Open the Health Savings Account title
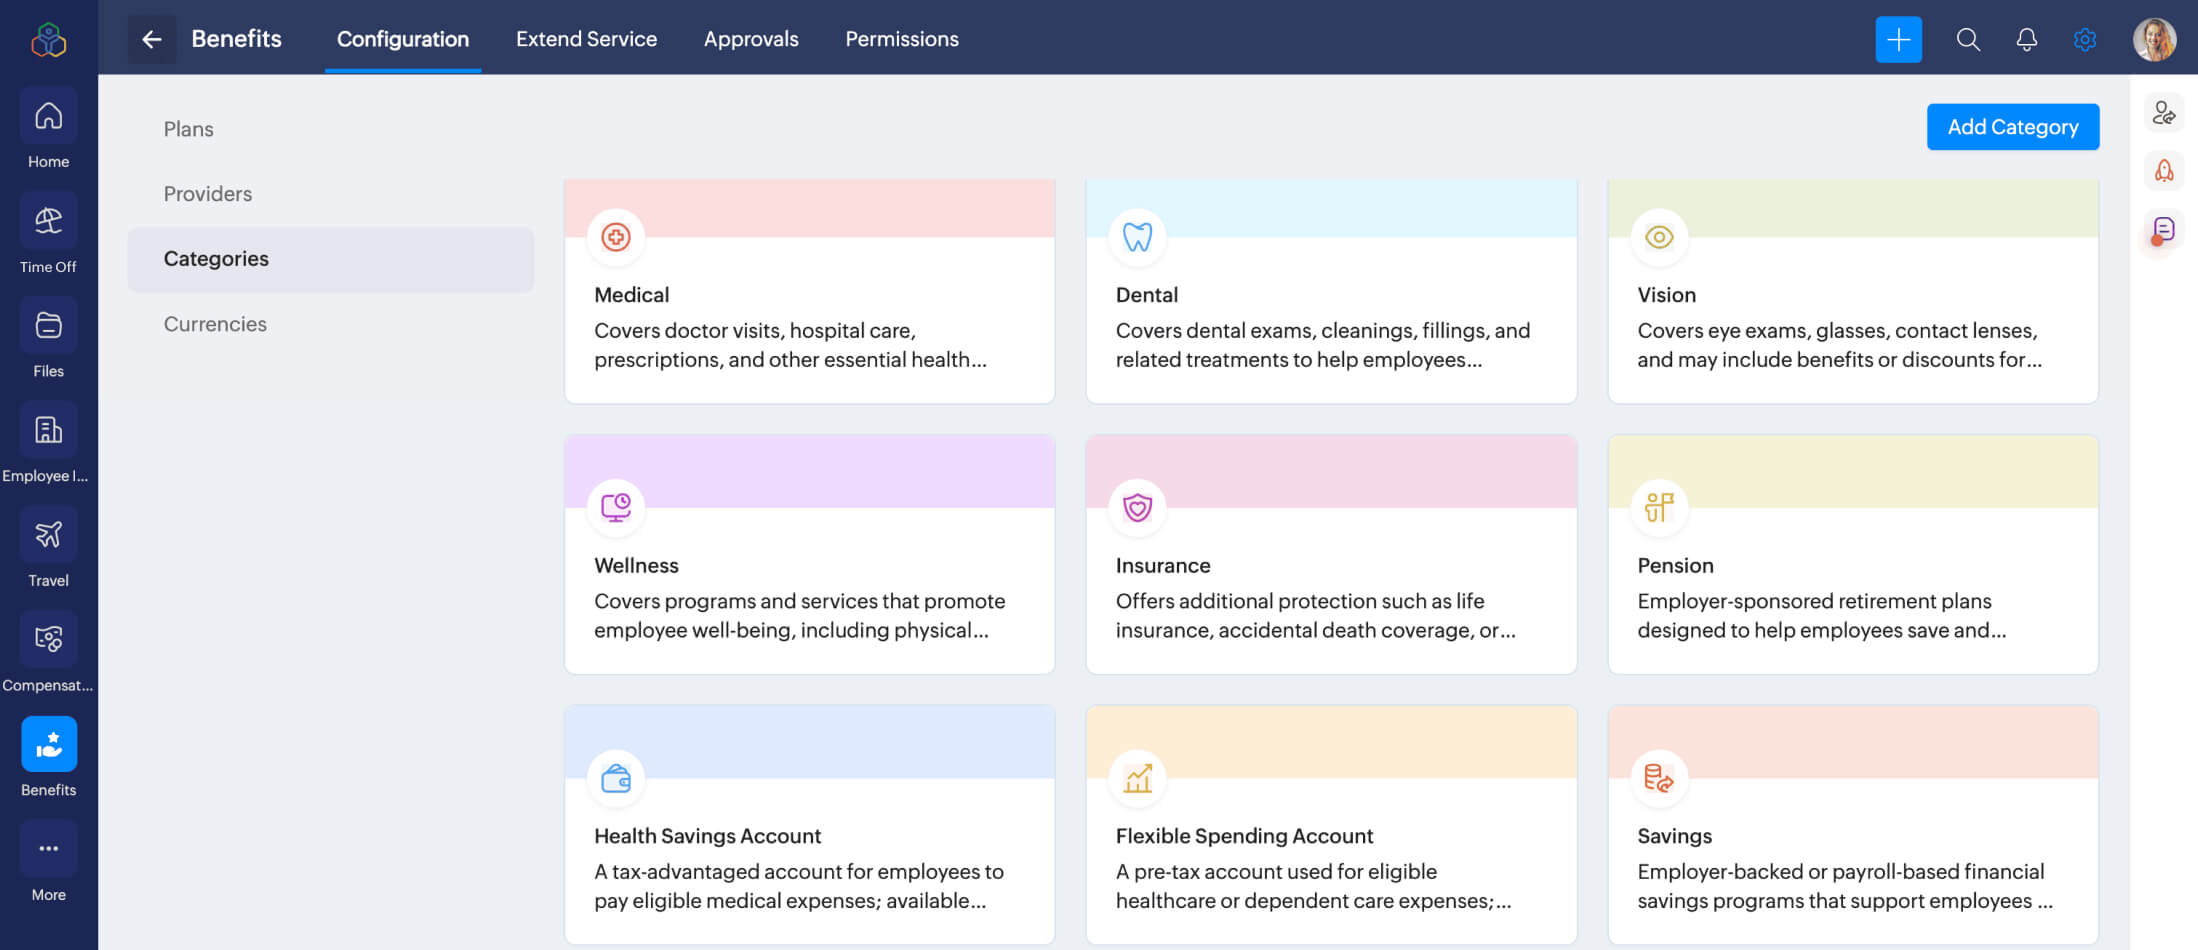 [x=707, y=836]
